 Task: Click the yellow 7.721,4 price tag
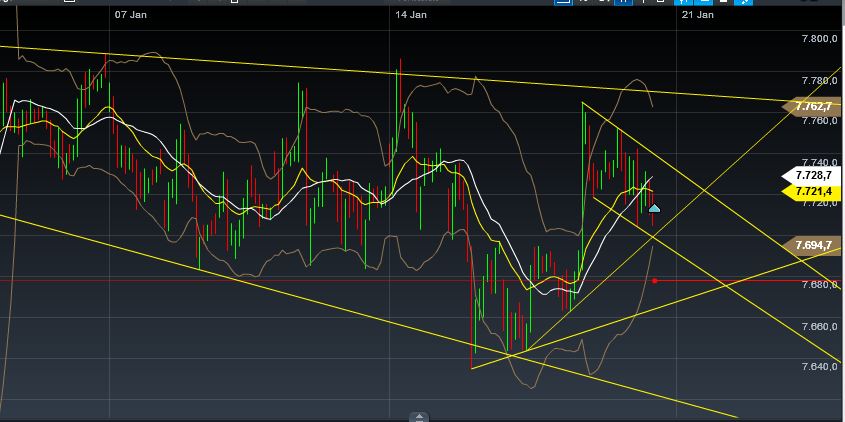[x=814, y=190]
